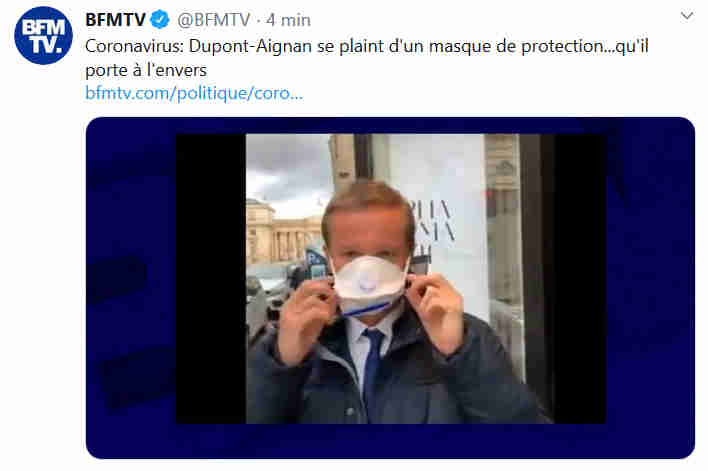Open the embedded video thumbnail
The height and width of the screenshot is (471, 708).
391,279
